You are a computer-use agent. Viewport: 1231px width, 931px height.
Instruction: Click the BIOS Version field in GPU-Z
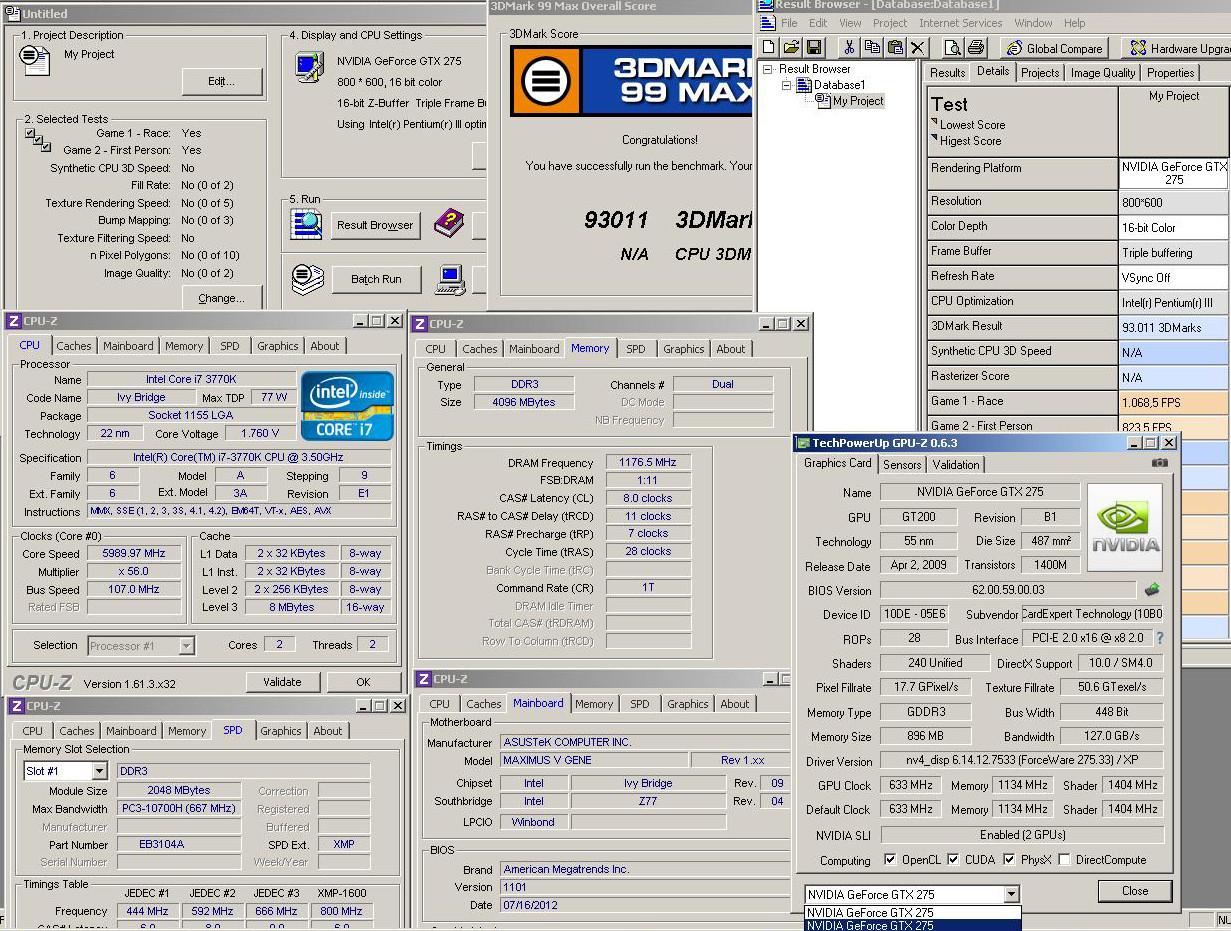click(x=1008, y=590)
